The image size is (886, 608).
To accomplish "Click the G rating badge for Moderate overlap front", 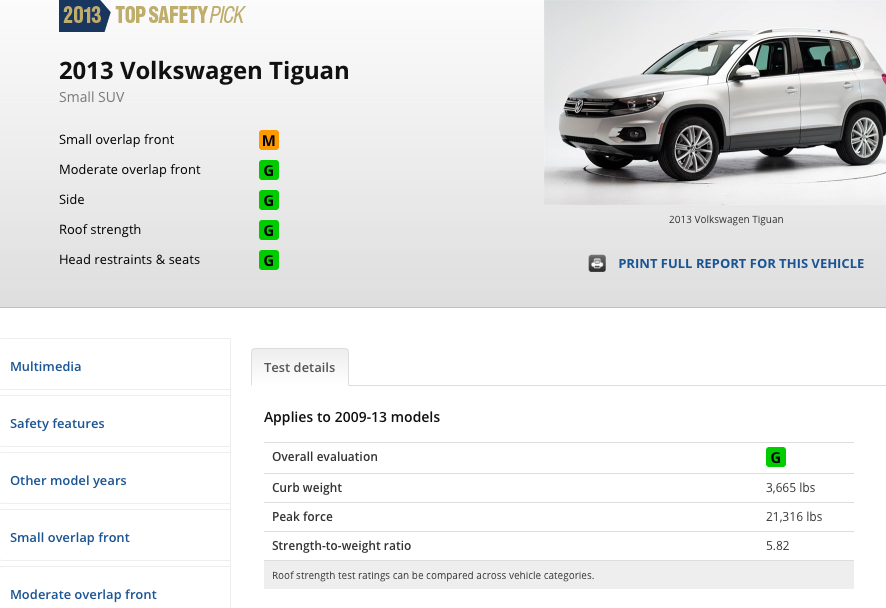I will coord(269,170).
